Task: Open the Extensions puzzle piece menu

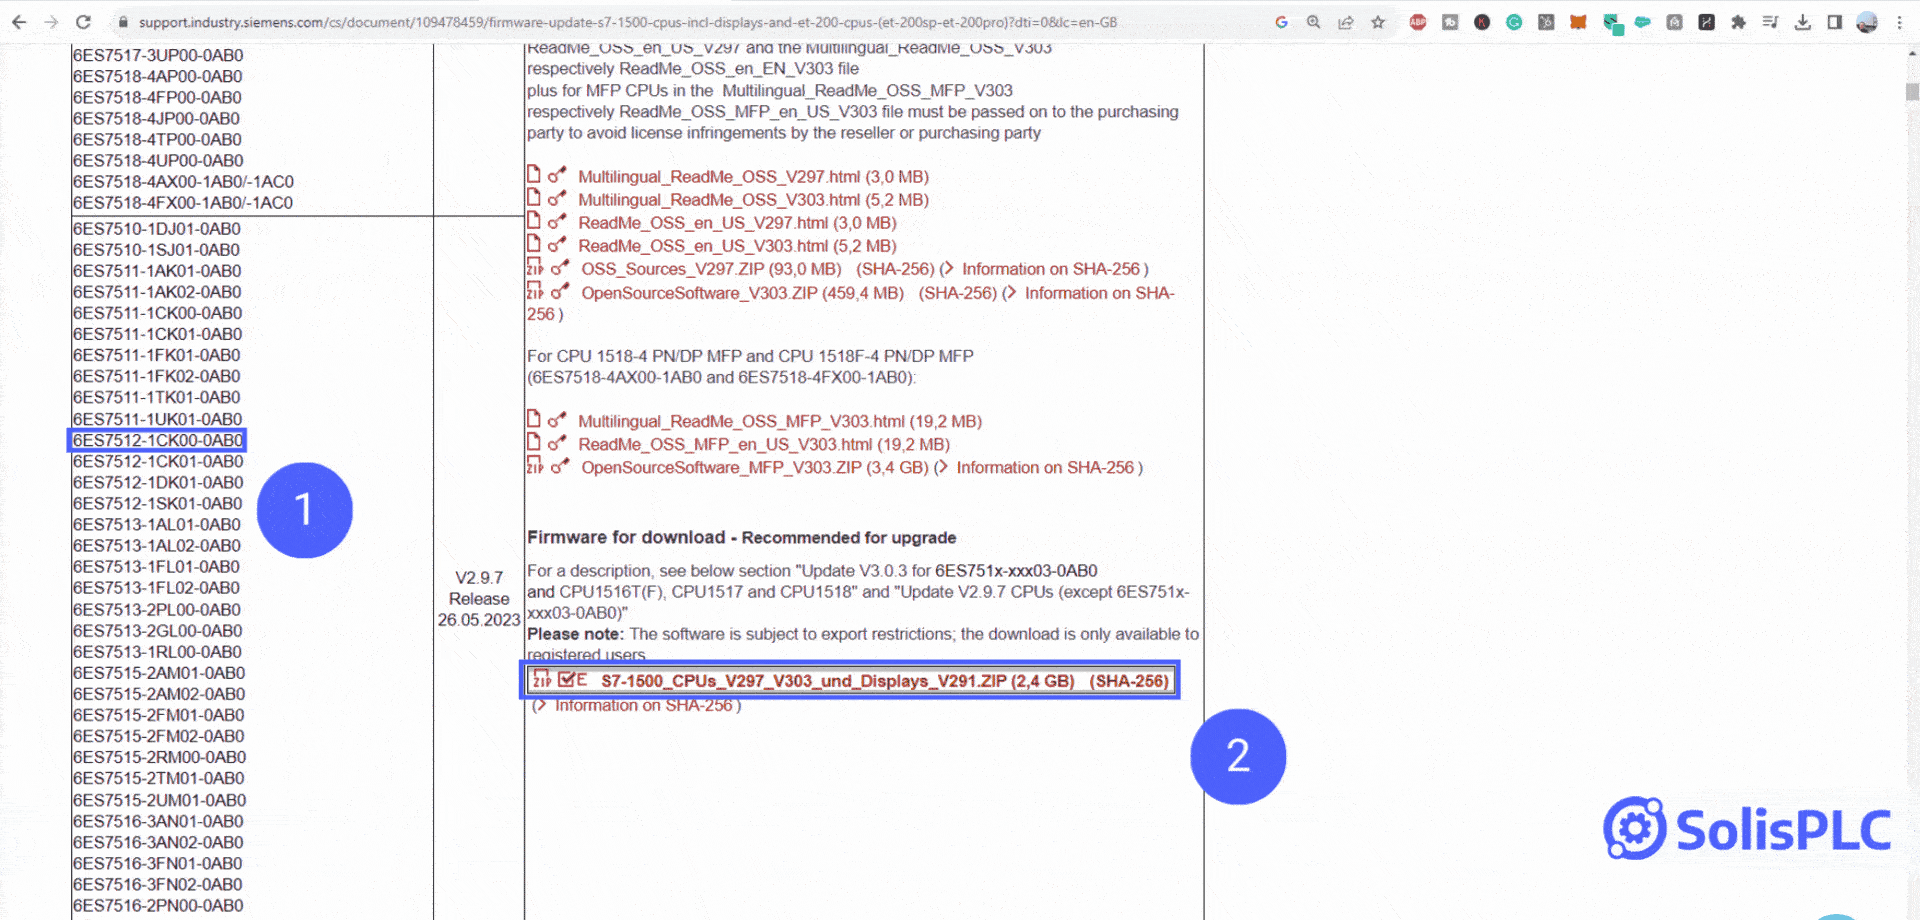Action: pyautogui.click(x=1738, y=22)
